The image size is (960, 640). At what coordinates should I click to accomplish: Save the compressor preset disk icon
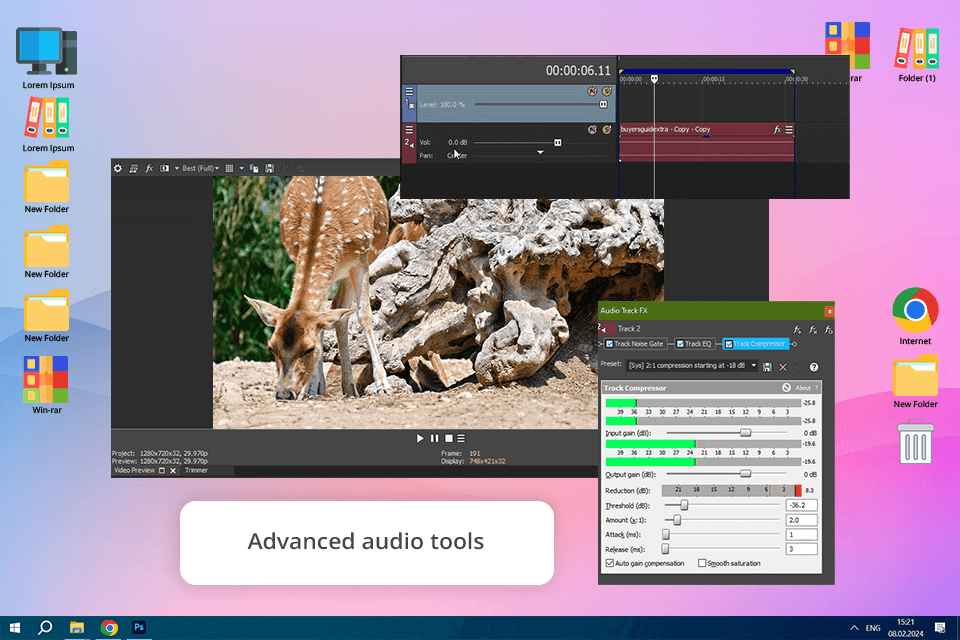pos(767,367)
